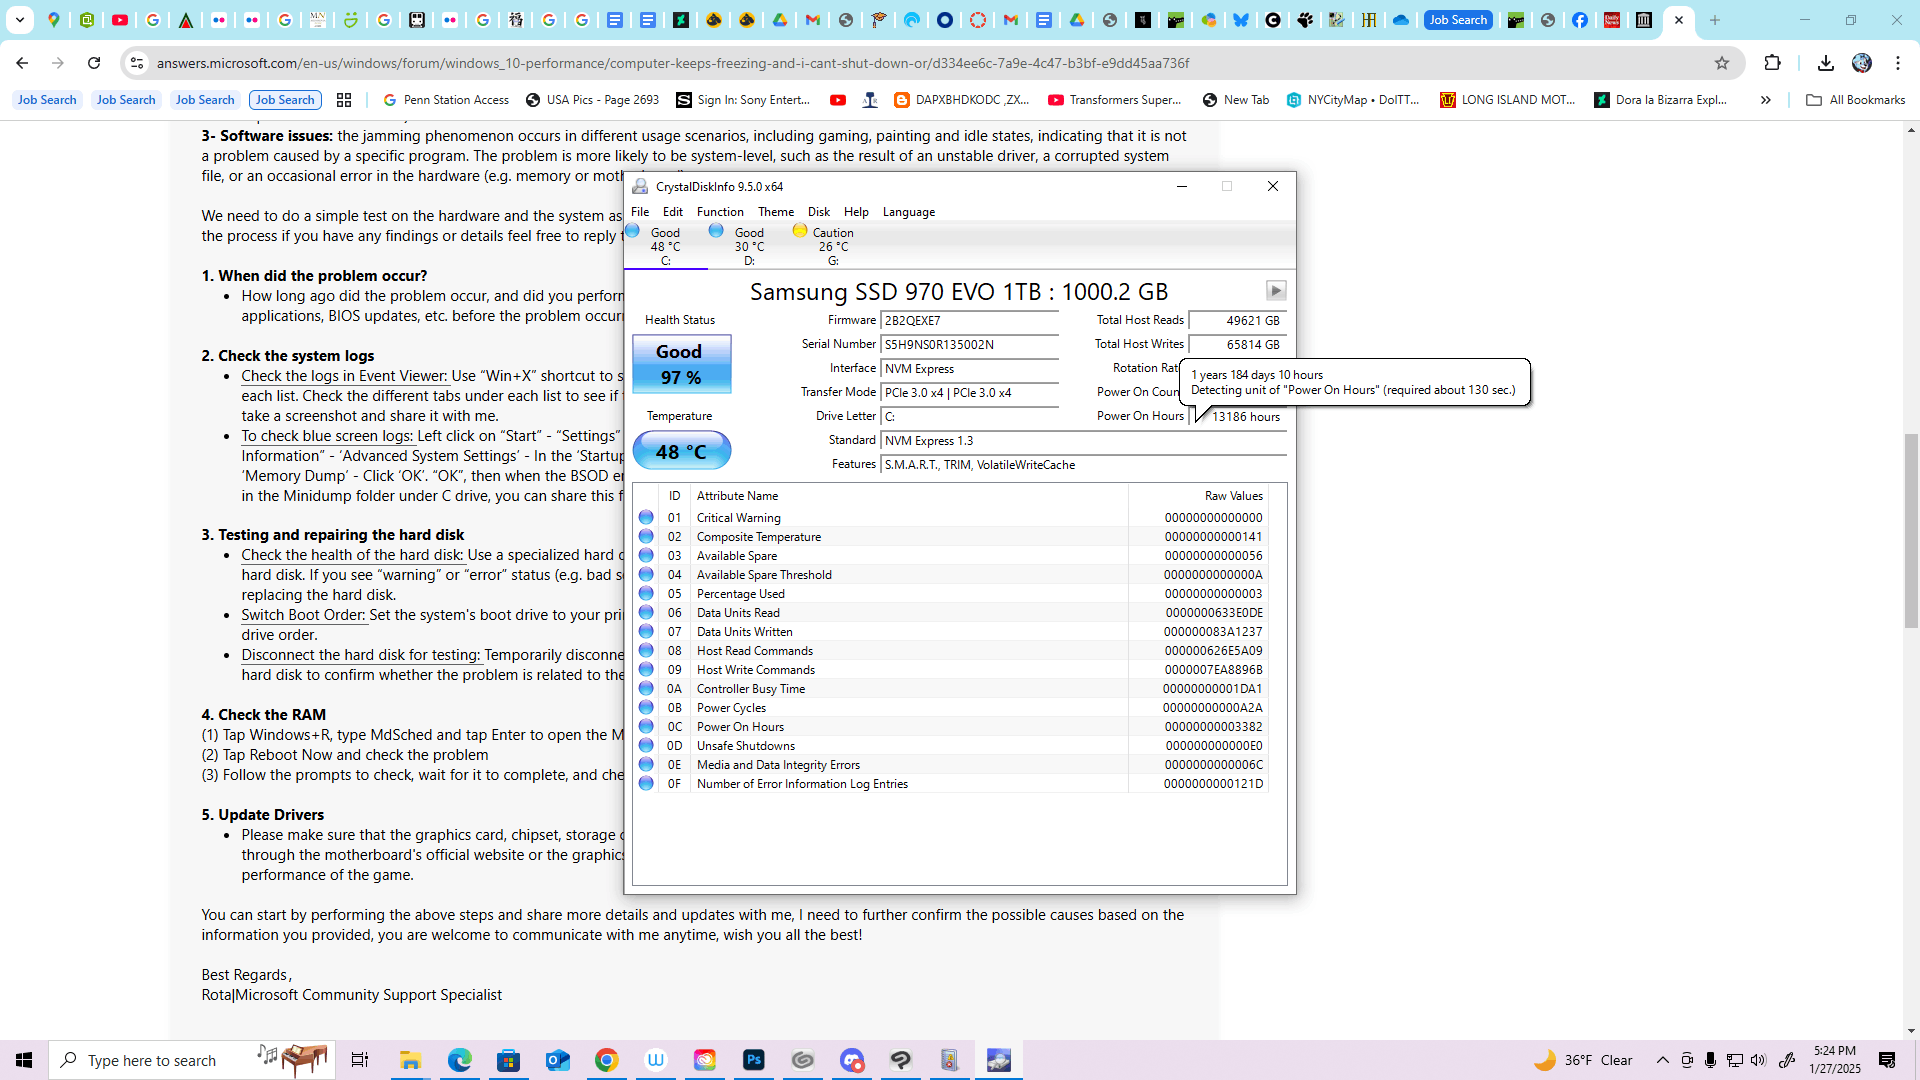1920x1080 pixels.
Task: Open the Function menu
Action: pyautogui.click(x=719, y=212)
